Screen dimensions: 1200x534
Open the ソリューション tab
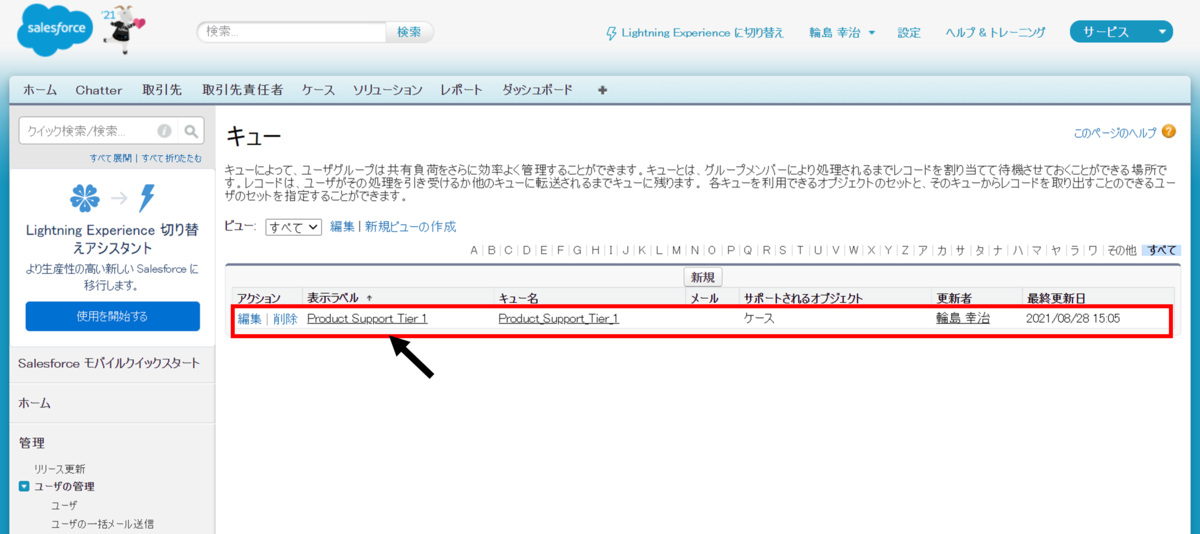pyautogui.click(x=388, y=90)
